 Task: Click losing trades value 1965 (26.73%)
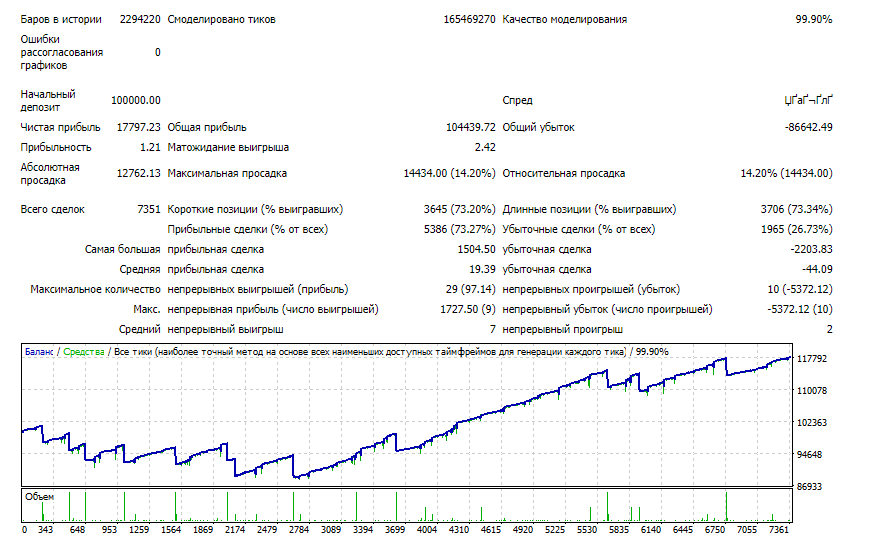coord(796,230)
